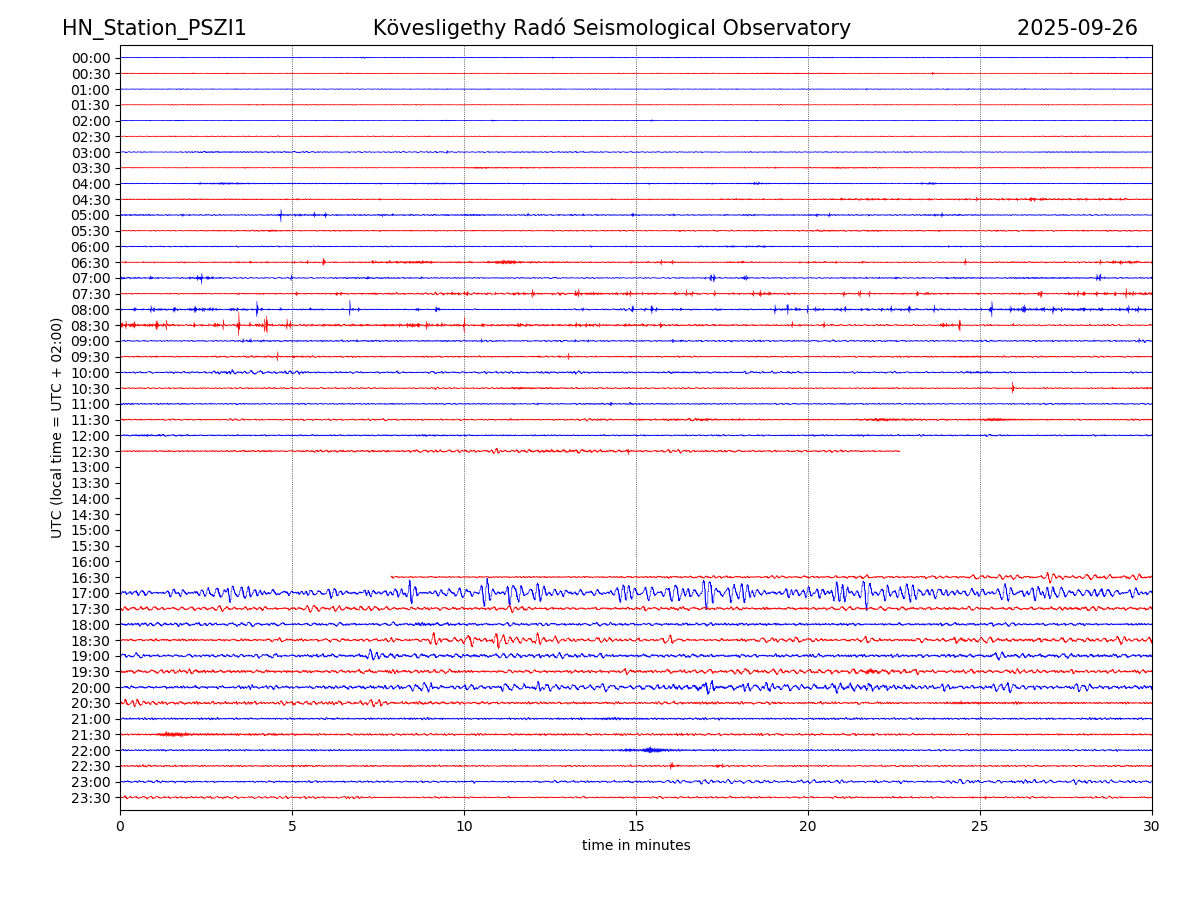The width and height of the screenshot is (1200, 900).
Task: Select the 05:00 row time label
Action: pyautogui.click(x=91, y=215)
